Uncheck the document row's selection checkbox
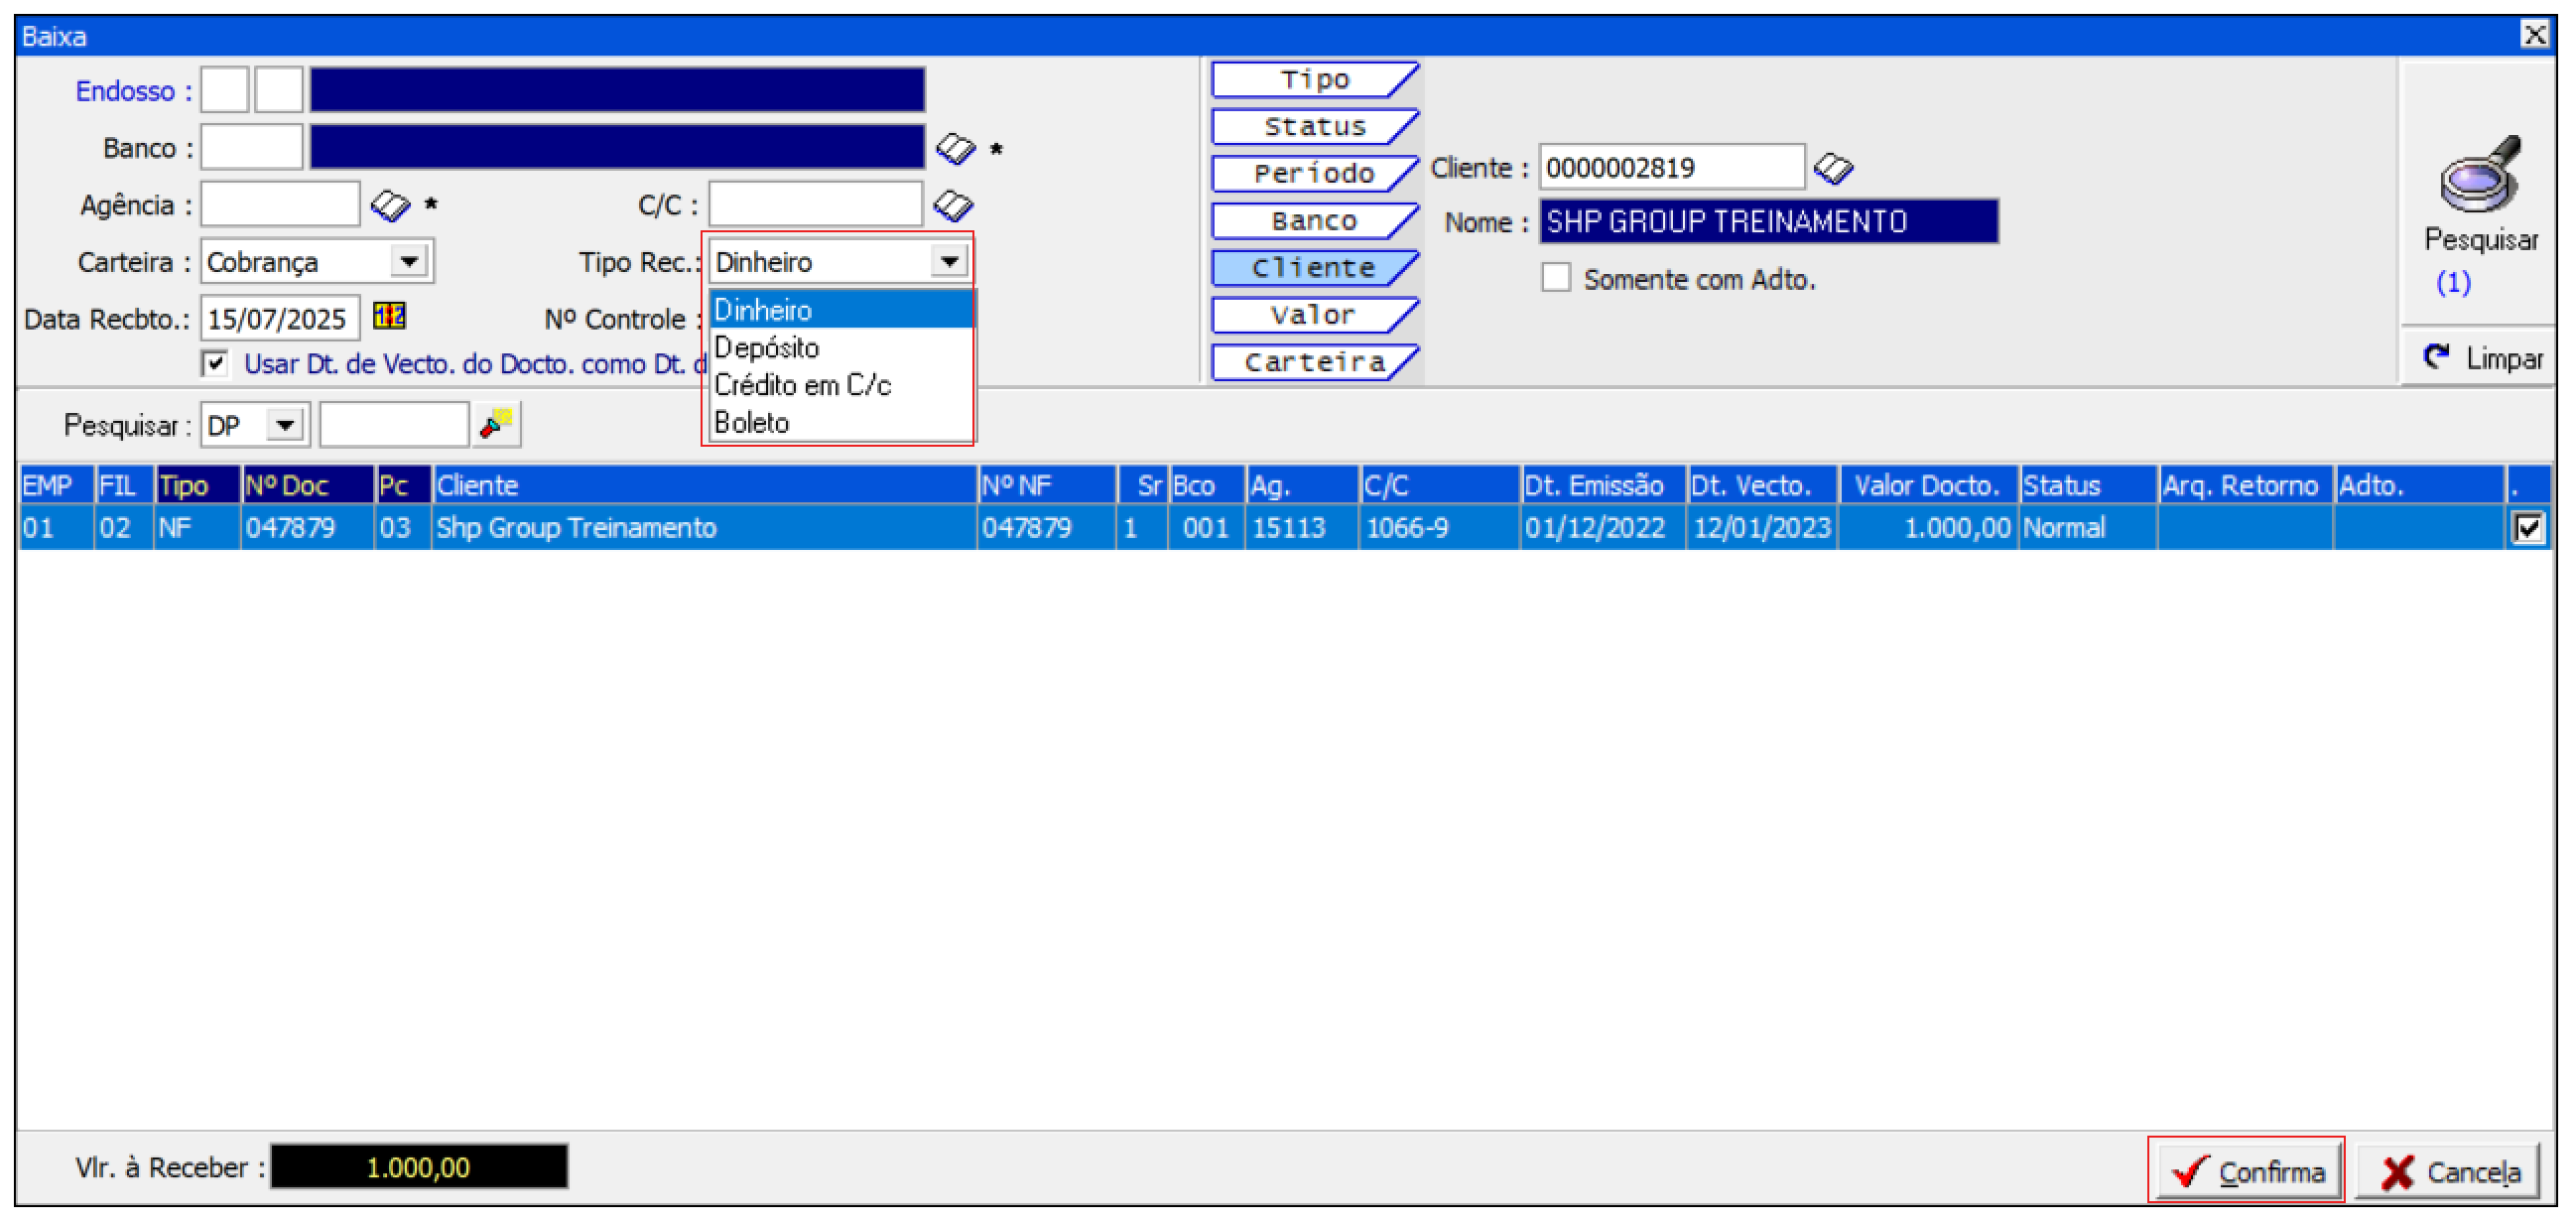 [2526, 527]
